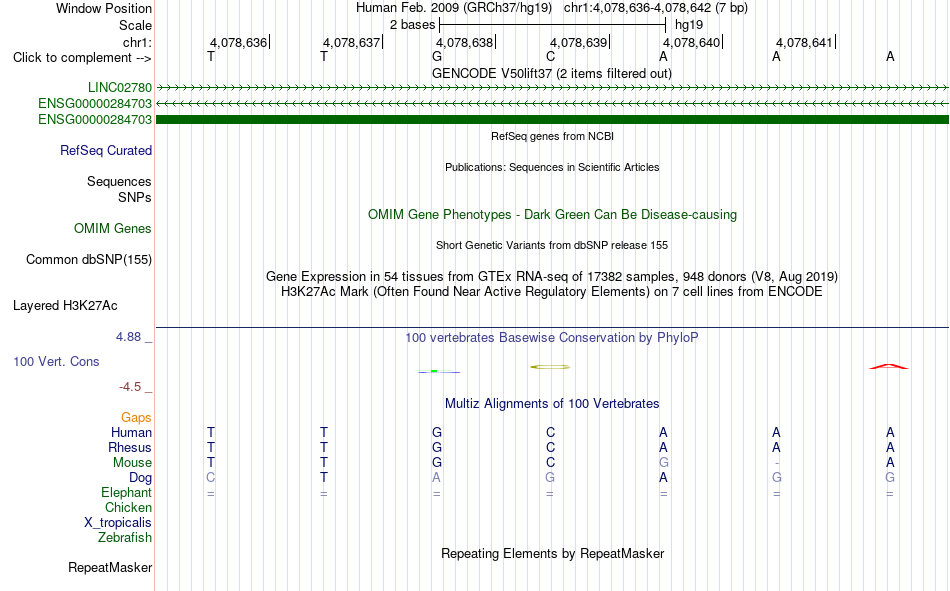This screenshot has width=950, height=591.
Task: Click the 'Click to complement -->' label
Action: click(x=82, y=58)
